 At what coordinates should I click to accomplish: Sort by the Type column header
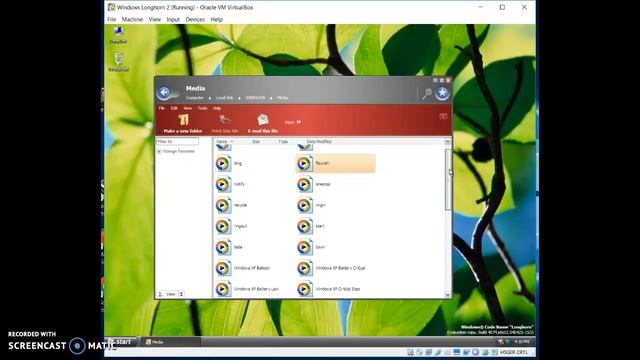tap(283, 141)
